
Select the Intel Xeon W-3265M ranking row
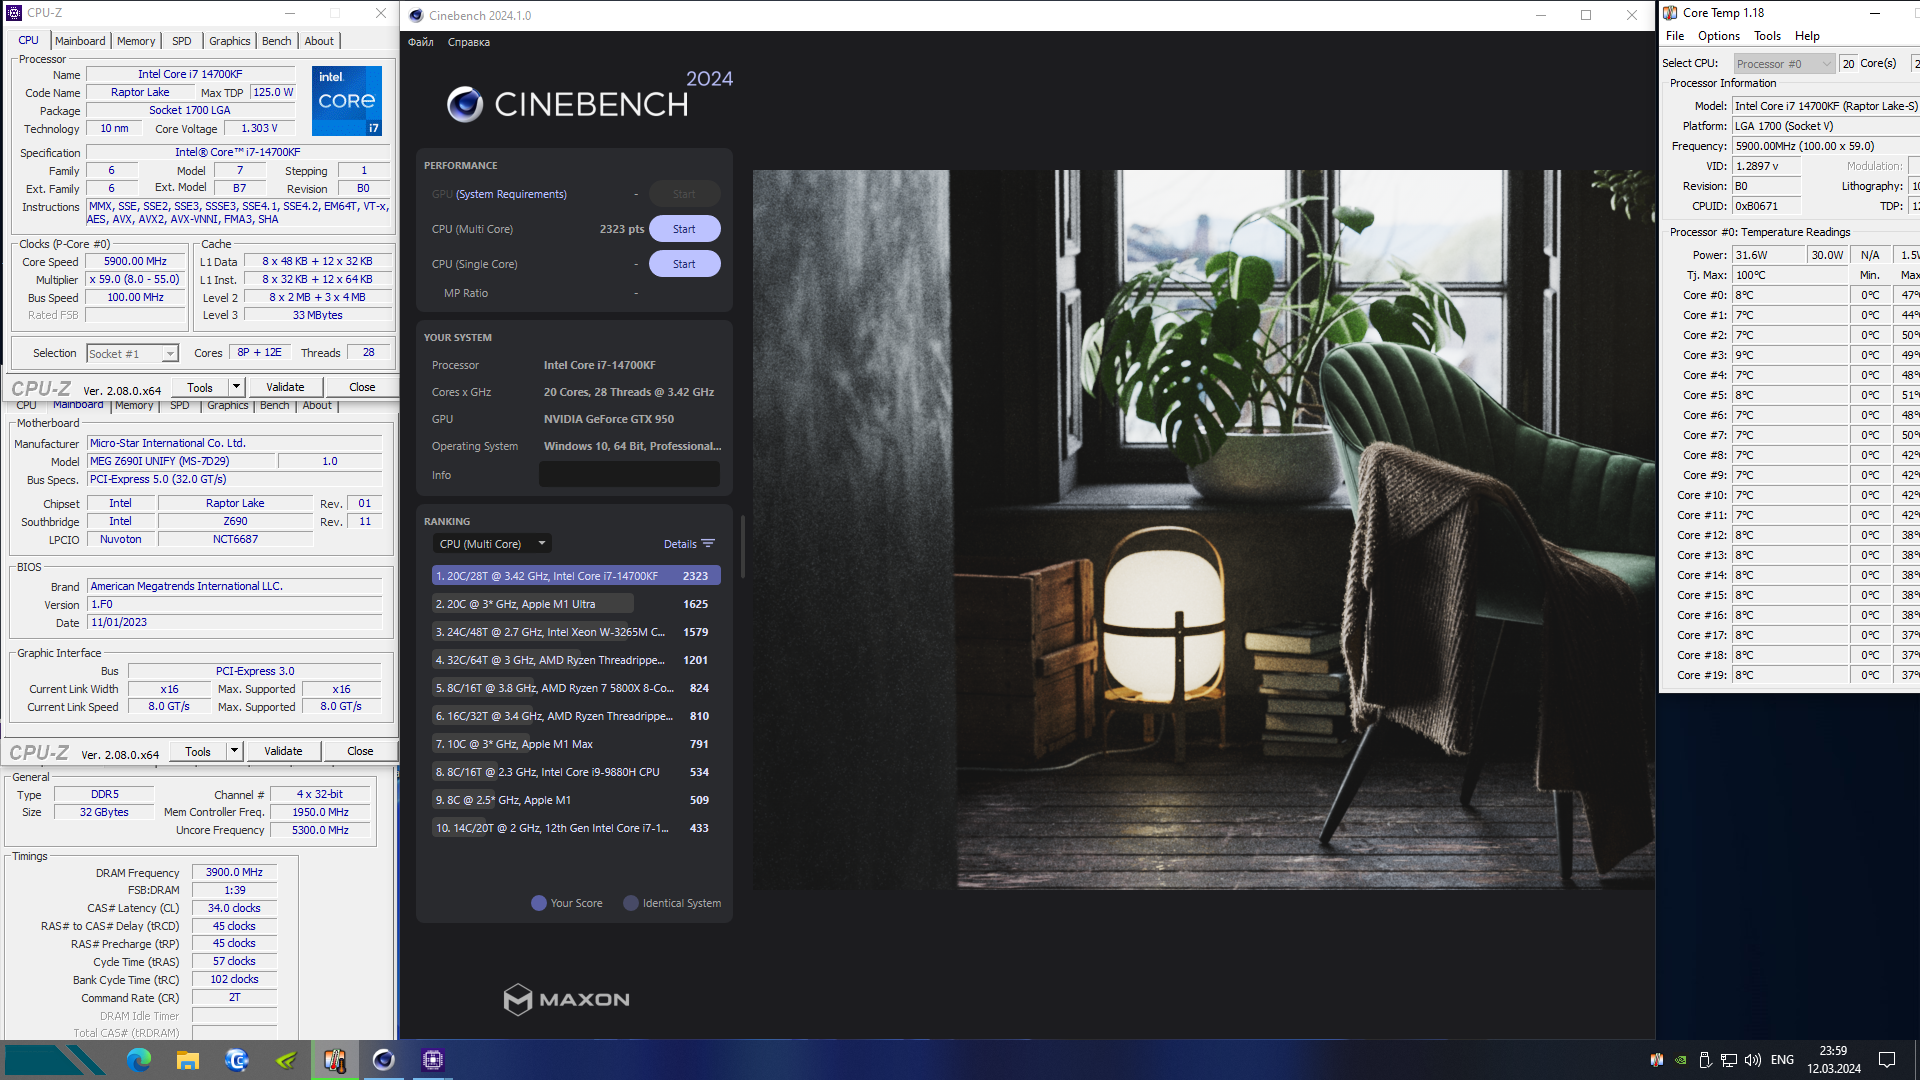tap(576, 632)
